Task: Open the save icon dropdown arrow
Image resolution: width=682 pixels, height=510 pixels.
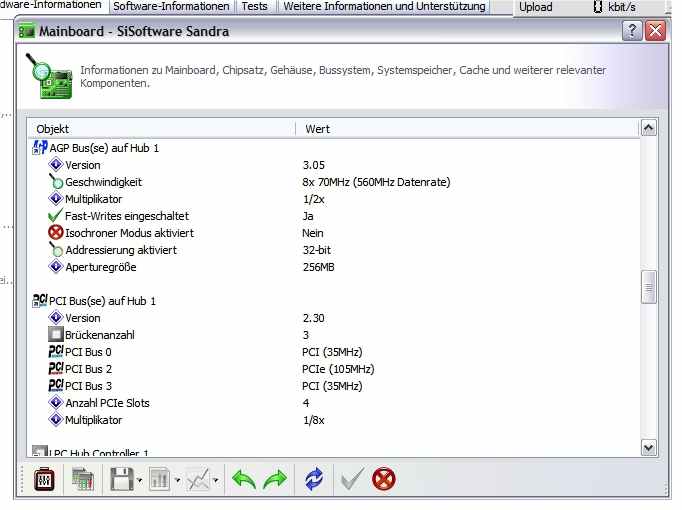Action: [x=140, y=480]
